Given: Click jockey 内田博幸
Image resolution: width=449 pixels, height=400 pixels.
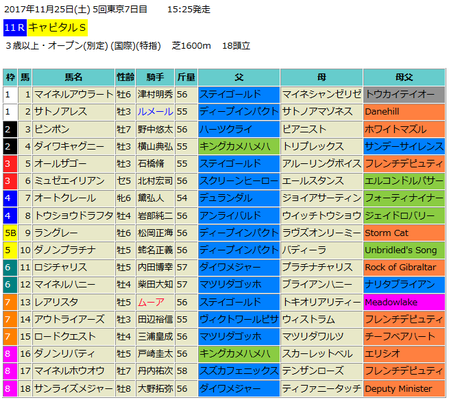Looking at the screenshot, I should 155,267.
